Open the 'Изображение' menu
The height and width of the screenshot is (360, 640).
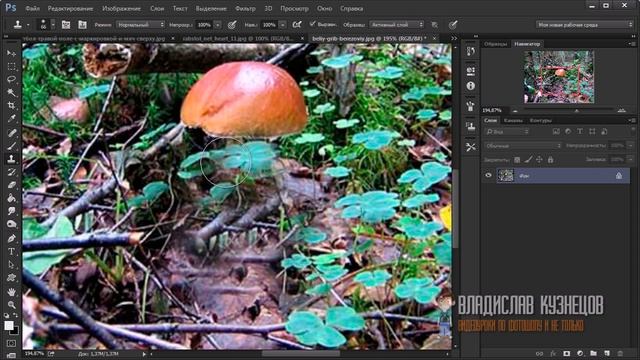(121, 8)
